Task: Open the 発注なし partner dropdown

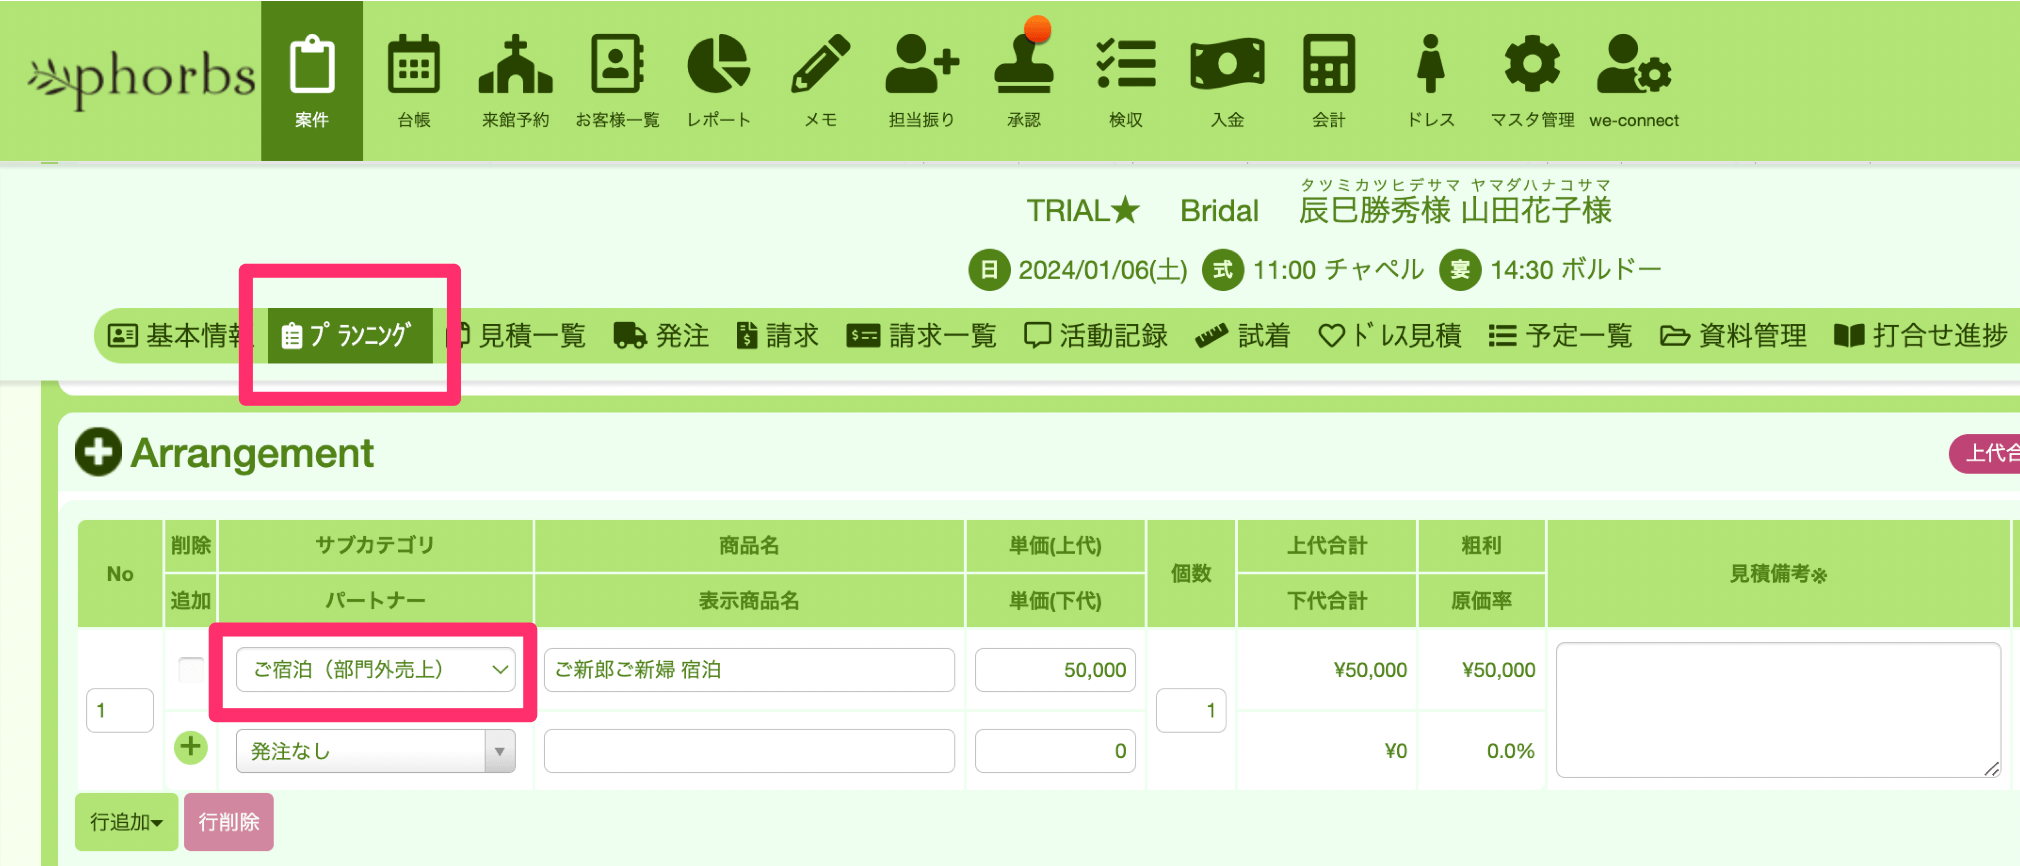Action: click(x=376, y=751)
